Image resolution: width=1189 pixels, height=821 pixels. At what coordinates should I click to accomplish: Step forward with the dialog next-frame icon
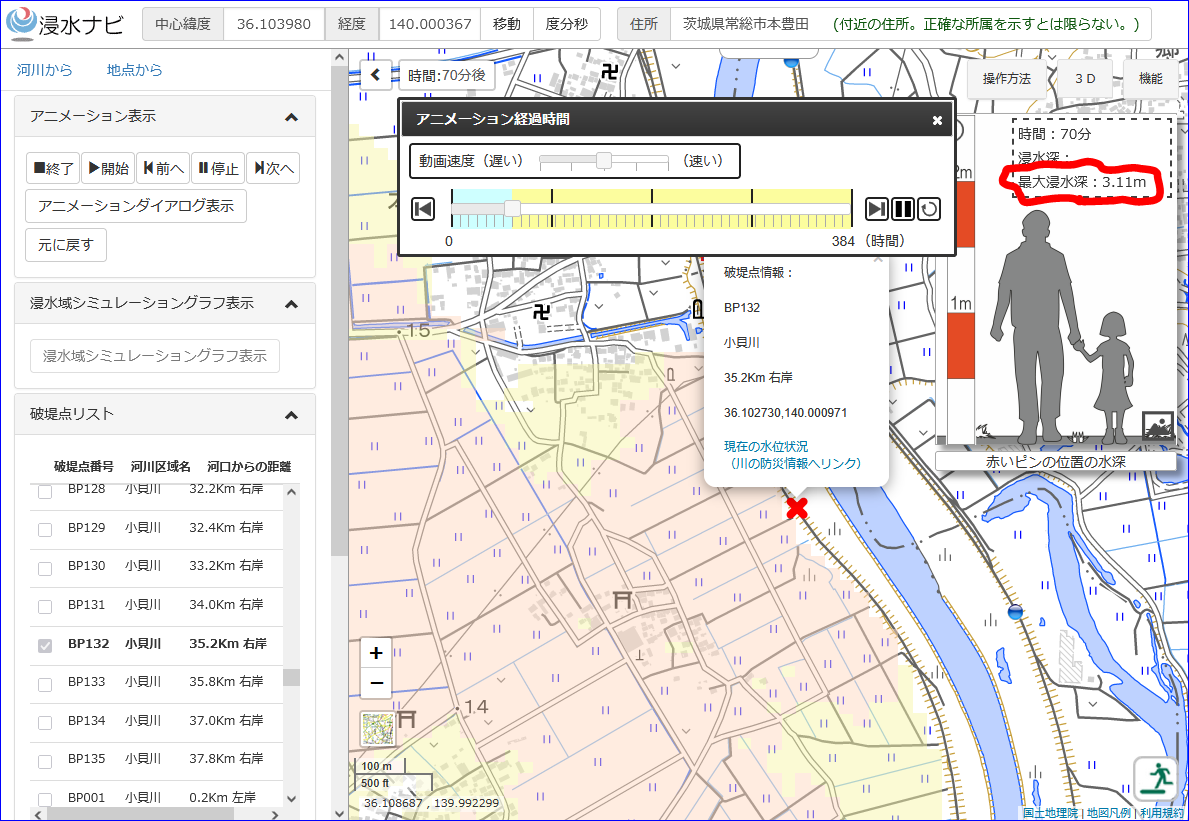click(877, 208)
